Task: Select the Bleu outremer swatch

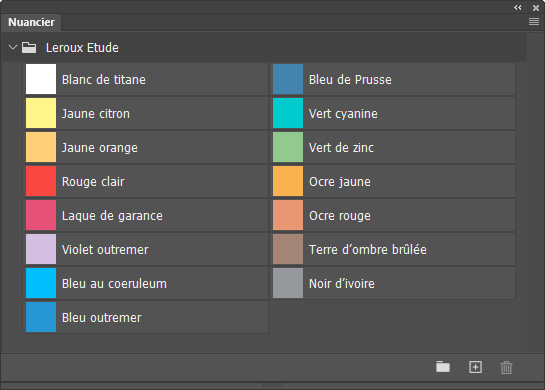Action: click(x=41, y=317)
